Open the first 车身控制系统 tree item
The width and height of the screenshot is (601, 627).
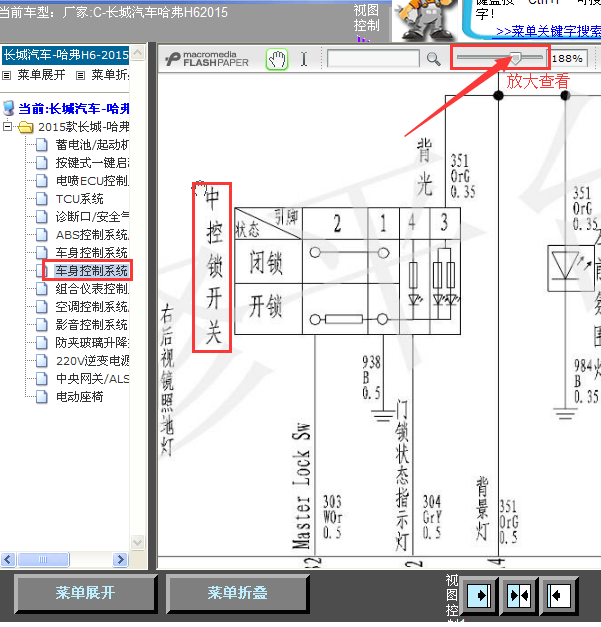tap(92, 253)
